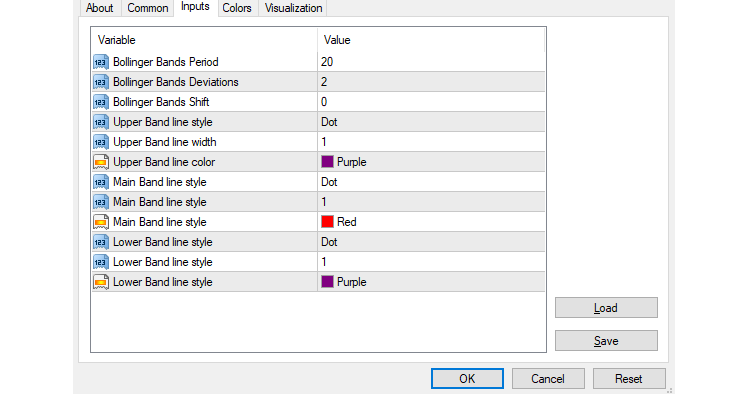Select the 'Upper Band line style' variable name
This screenshot has height=394, width=750.
click(163, 122)
